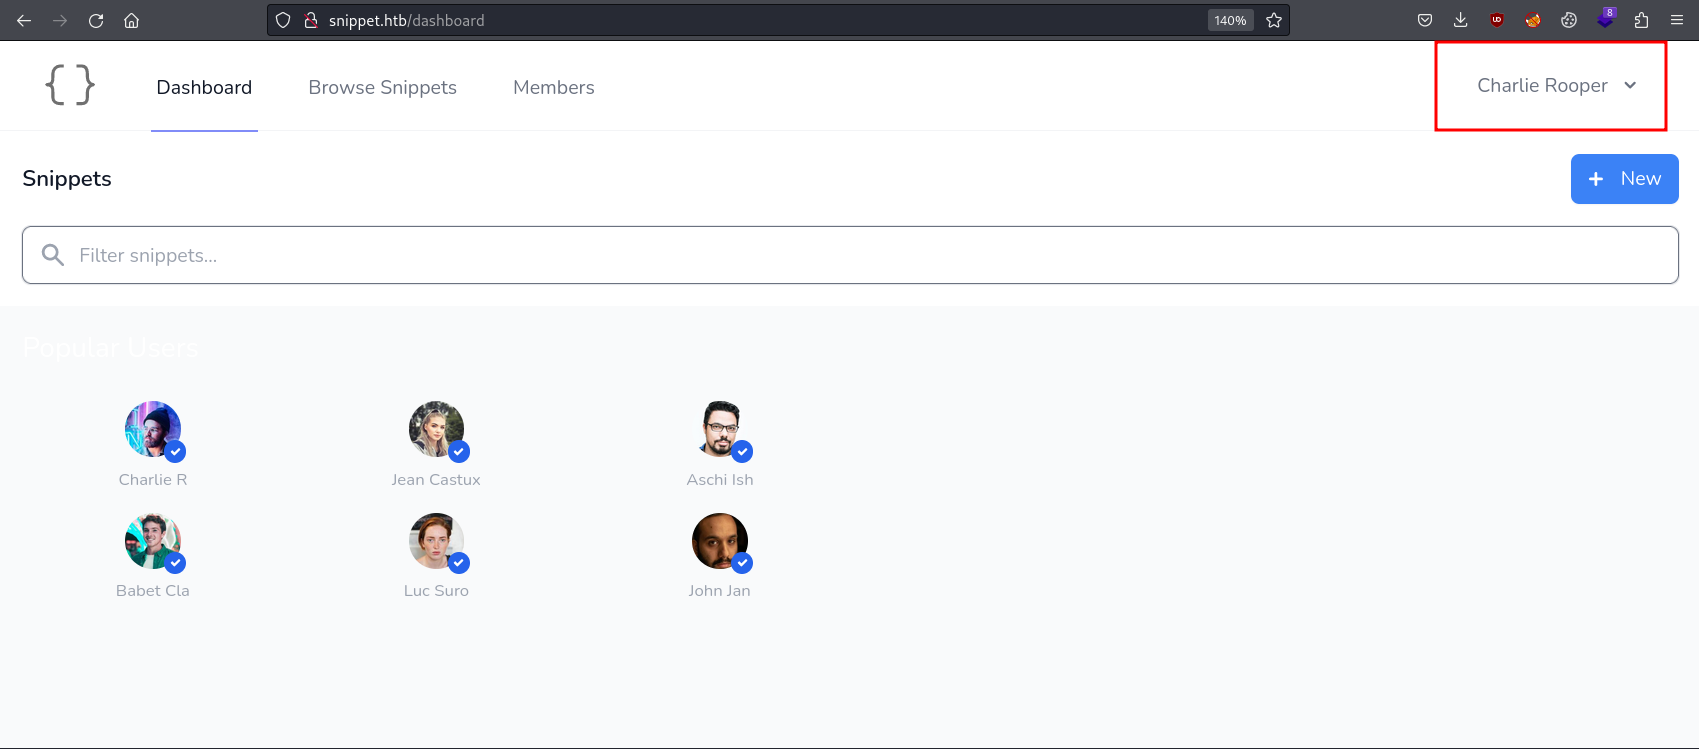Switch to the Browse Snippets tab

click(x=382, y=87)
